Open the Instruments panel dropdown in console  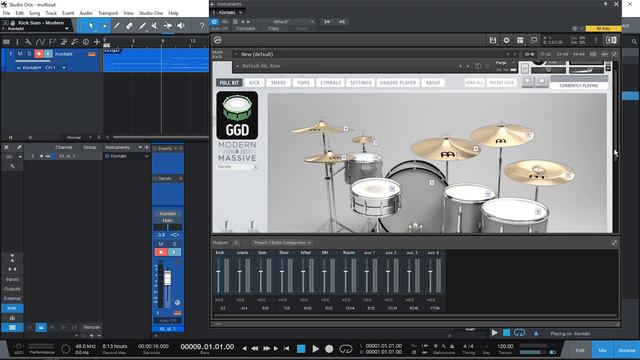140,147
